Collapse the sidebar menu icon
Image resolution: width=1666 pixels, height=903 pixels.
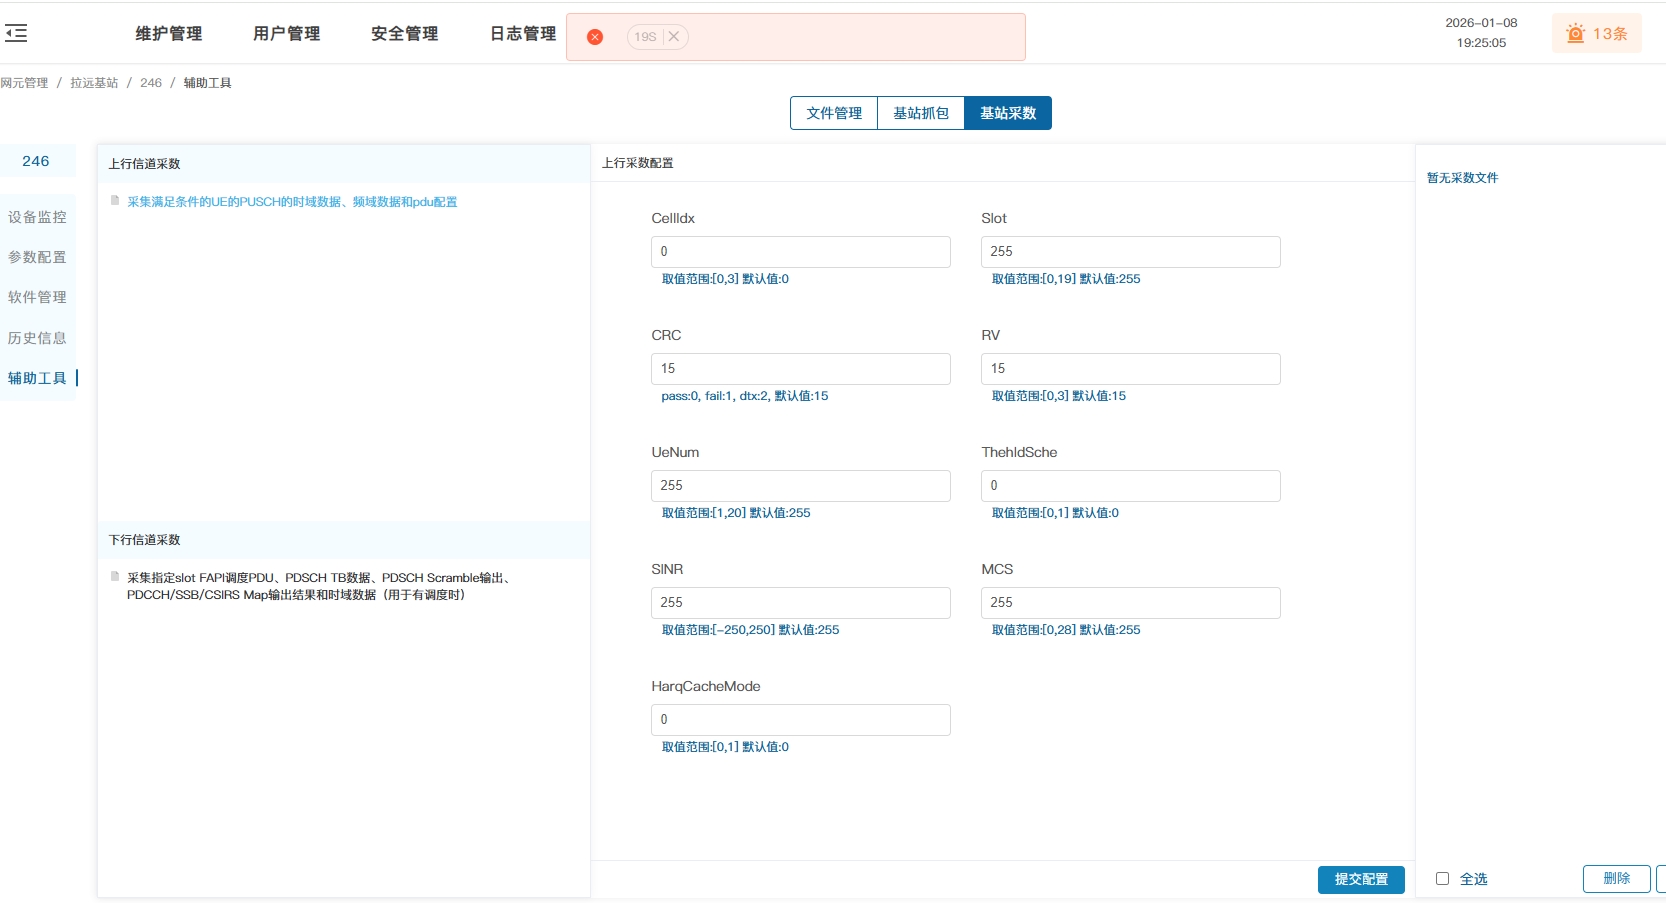click(x=16, y=33)
